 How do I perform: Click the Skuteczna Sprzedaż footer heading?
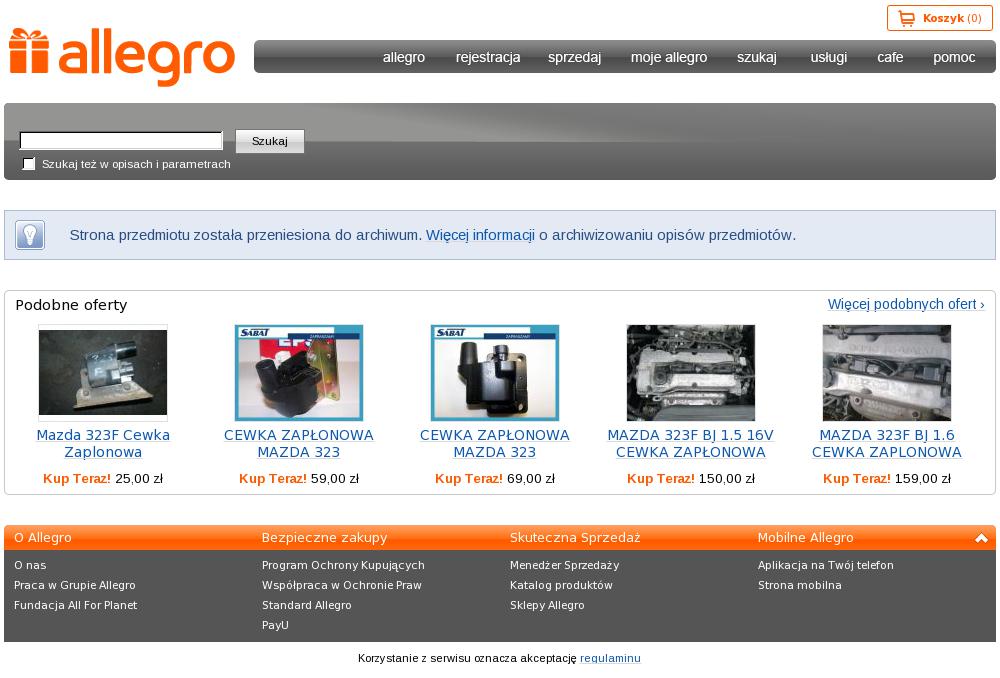coord(575,538)
